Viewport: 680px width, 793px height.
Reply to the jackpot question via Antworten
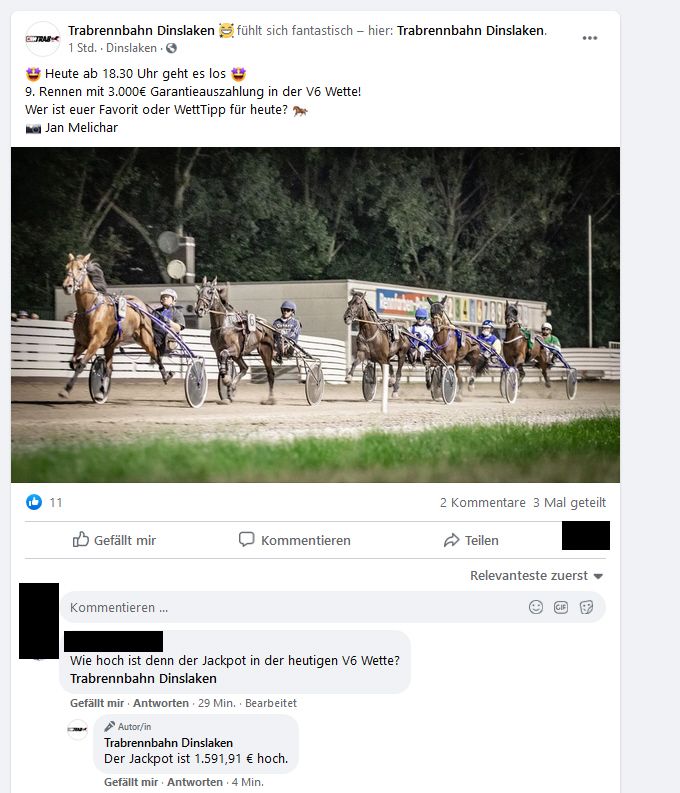[161, 703]
